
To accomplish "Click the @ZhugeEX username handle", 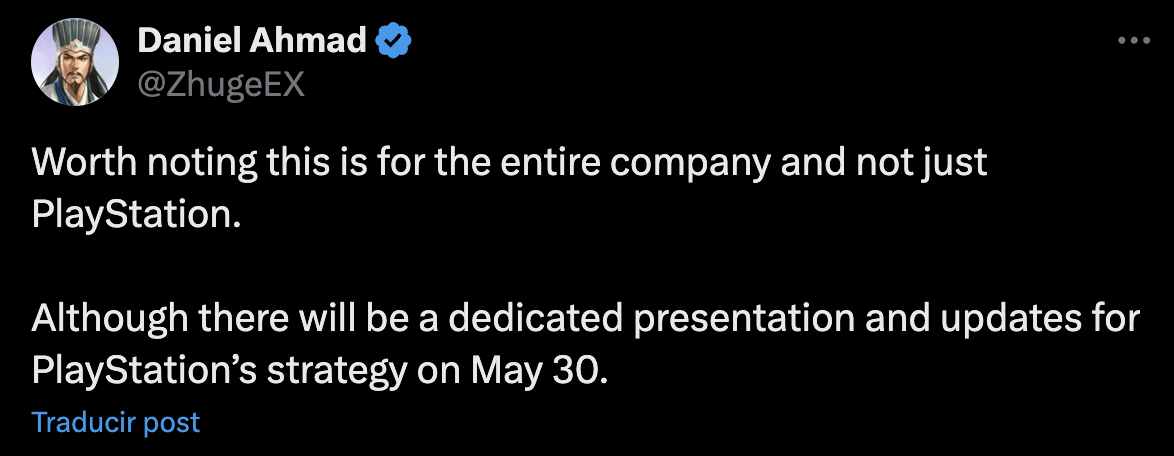I will click(x=222, y=87).
